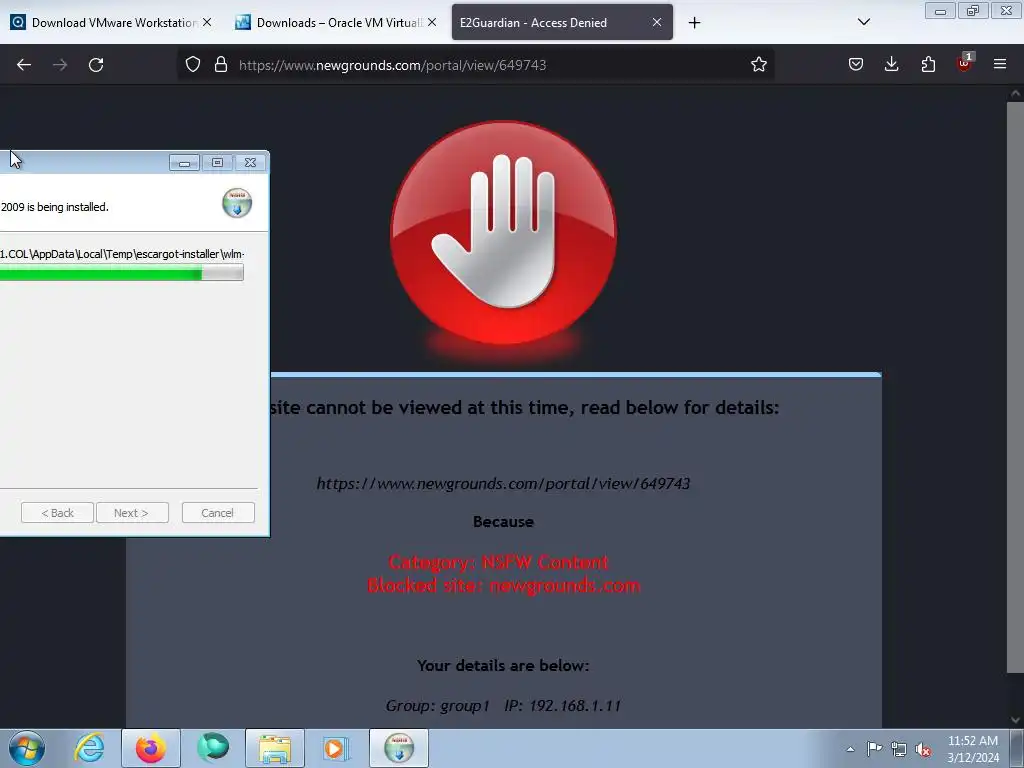This screenshot has width=1024, height=768.
Task: Click the Next button in installer
Action: coord(132,513)
